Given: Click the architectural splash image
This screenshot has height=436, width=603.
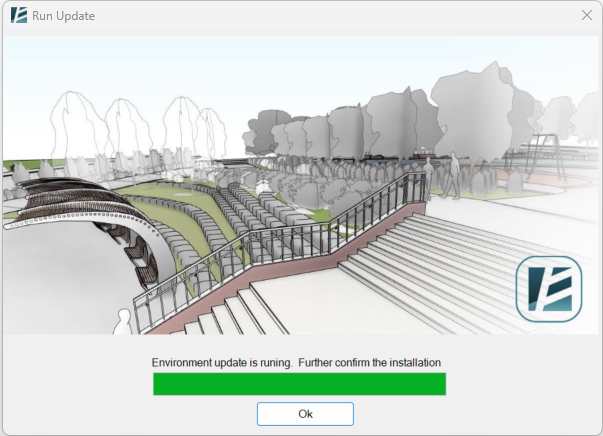Looking at the screenshot, I should (x=301, y=185).
